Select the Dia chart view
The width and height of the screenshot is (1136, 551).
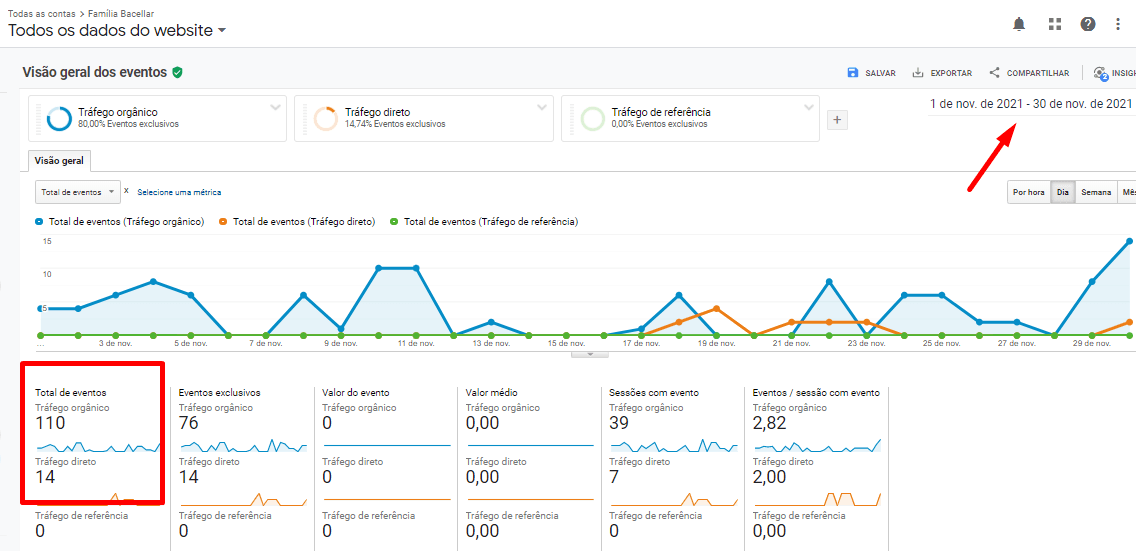(1062, 192)
